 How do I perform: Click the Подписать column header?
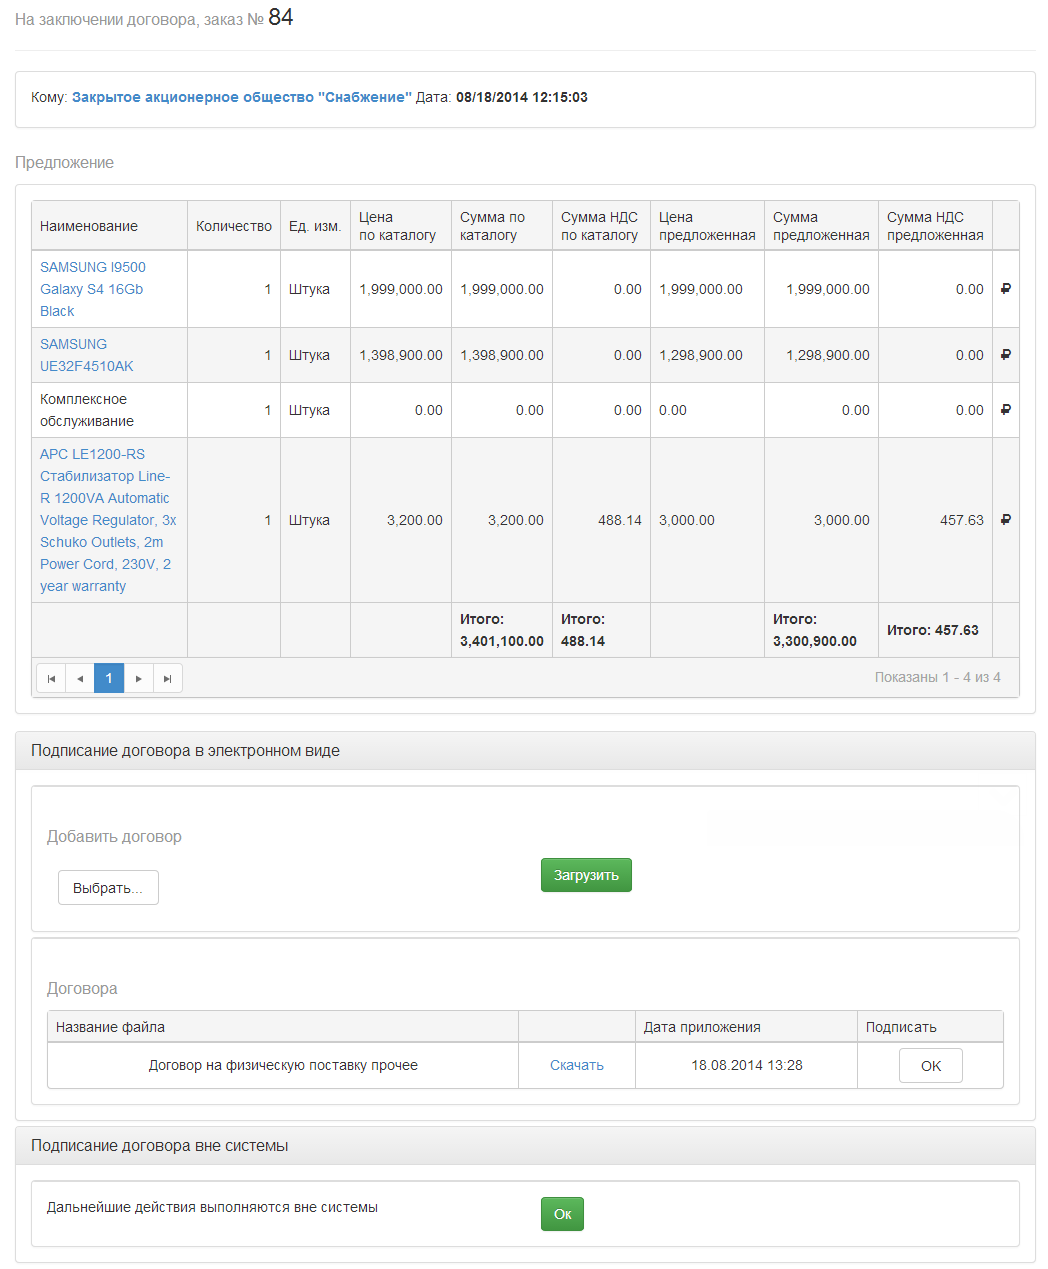pyautogui.click(x=930, y=1027)
